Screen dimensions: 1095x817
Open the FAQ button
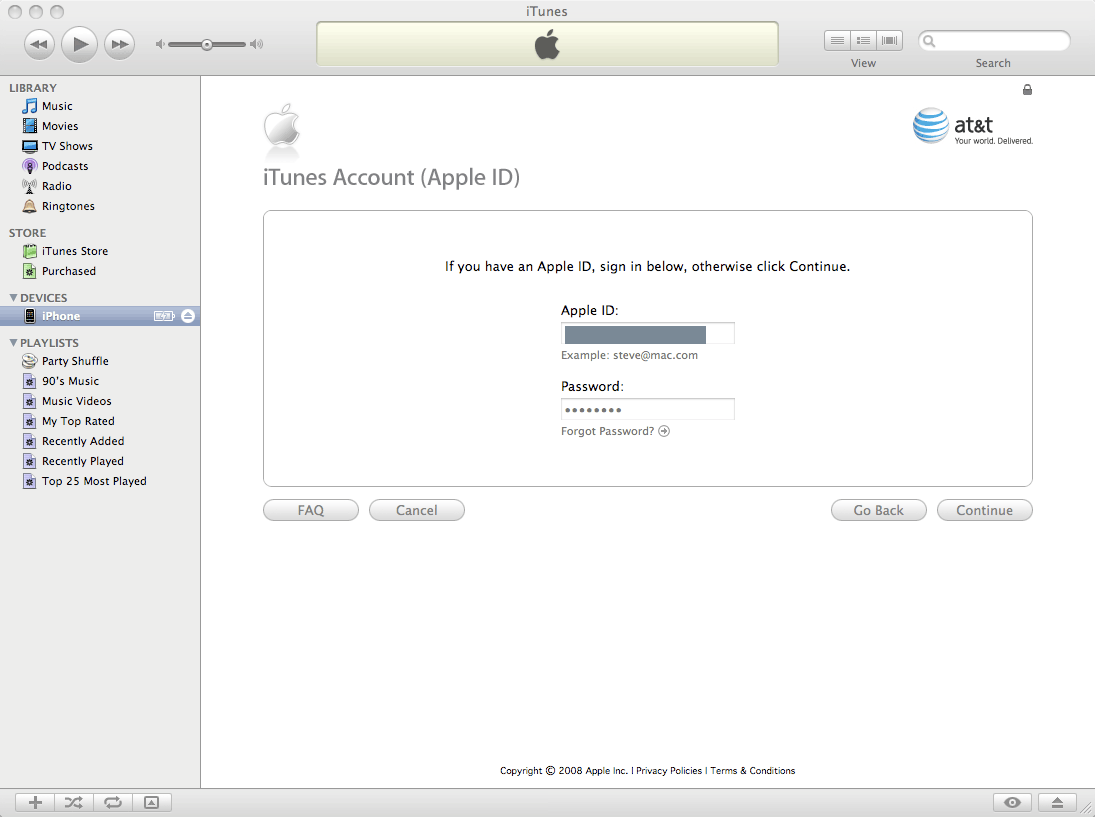tap(311, 510)
